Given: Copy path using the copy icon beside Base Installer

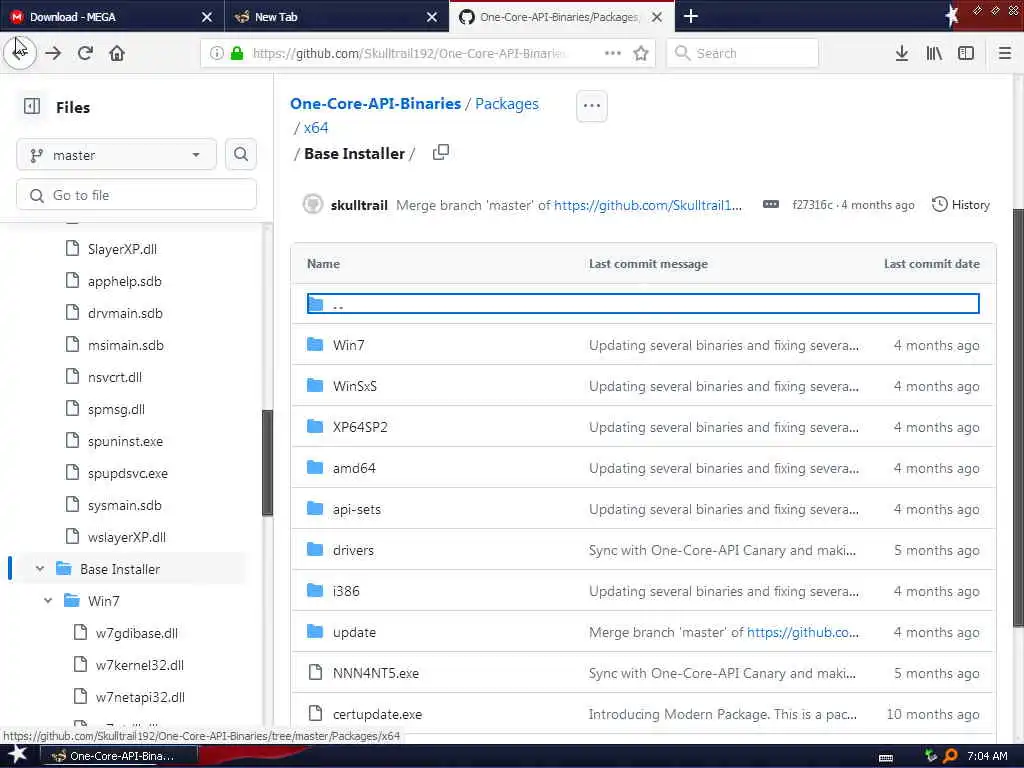Looking at the screenshot, I should pos(441,152).
